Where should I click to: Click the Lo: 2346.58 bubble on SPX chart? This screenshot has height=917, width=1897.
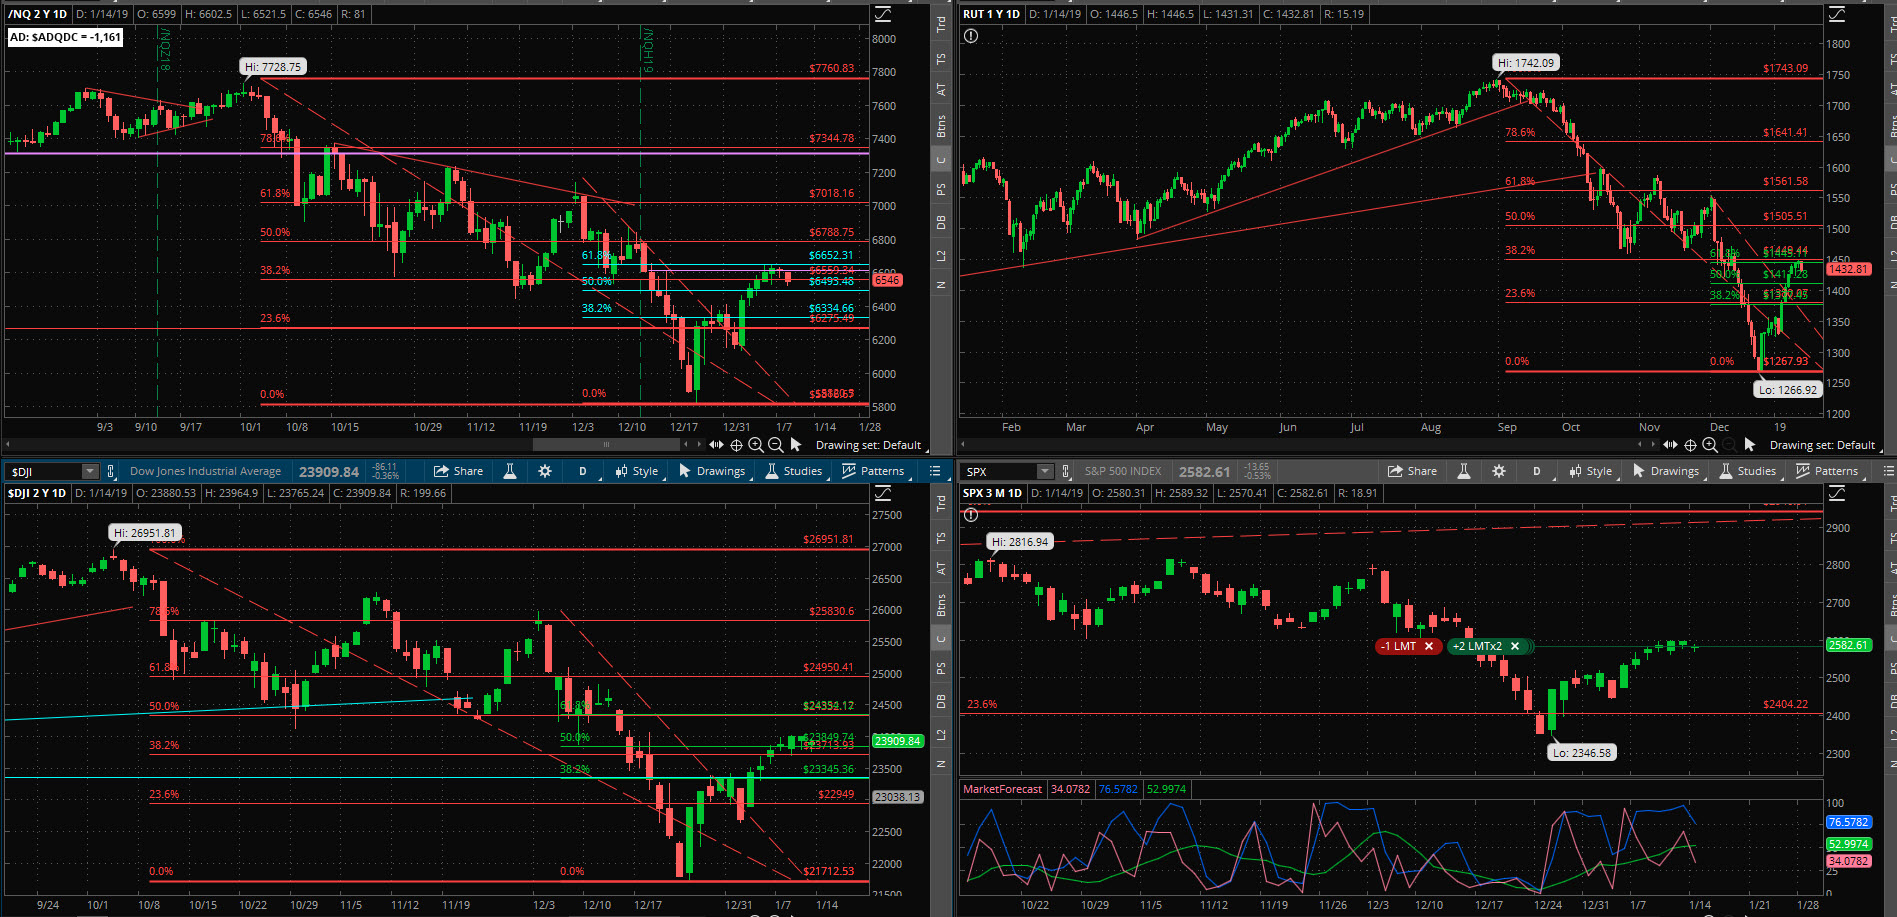[1582, 753]
